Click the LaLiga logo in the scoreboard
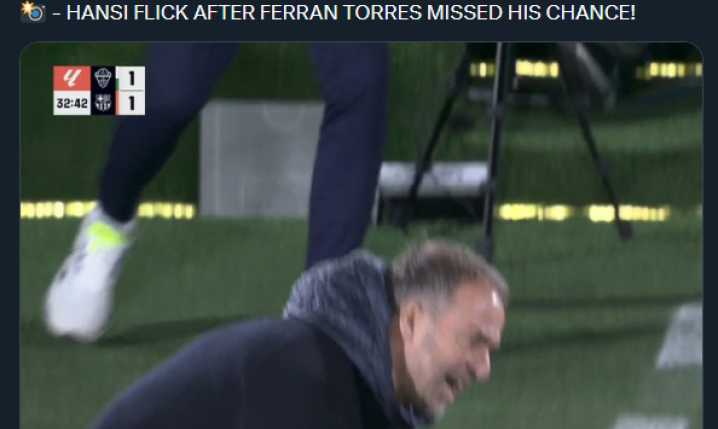Image resolution: width=718 pixels, height=429 pixels. pos(72,78)
